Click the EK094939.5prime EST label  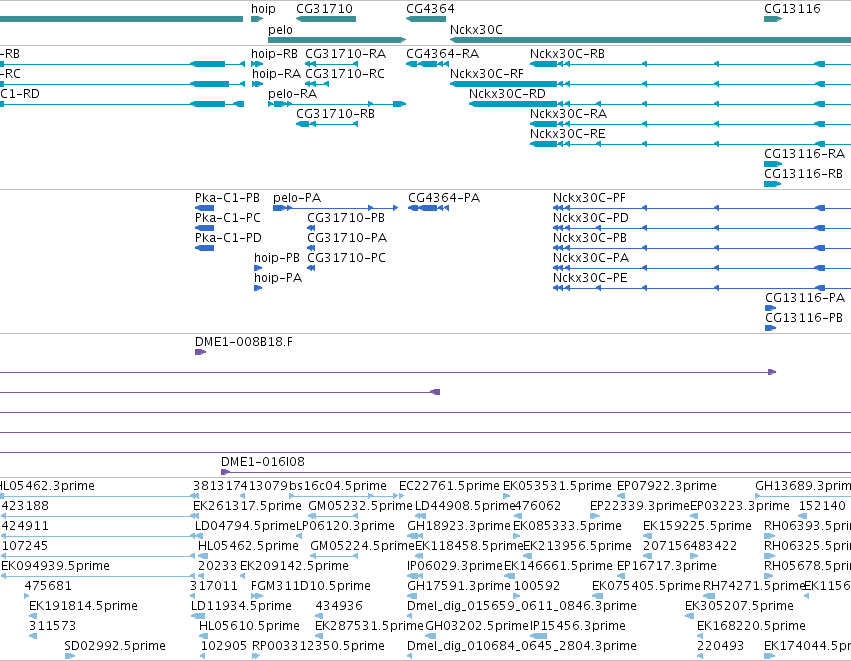55,567
